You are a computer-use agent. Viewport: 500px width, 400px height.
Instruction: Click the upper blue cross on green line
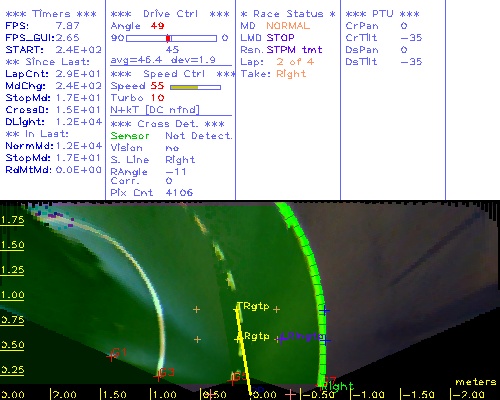[x=325, y=311]
